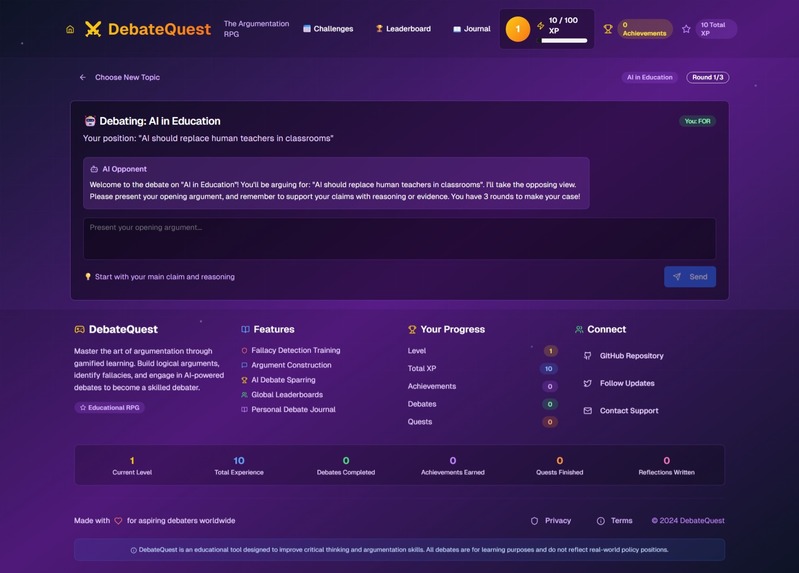Click the disclaimer info icon
Image resolution: width=799 pixels, height=573 pixels.
tap(134, 551)
